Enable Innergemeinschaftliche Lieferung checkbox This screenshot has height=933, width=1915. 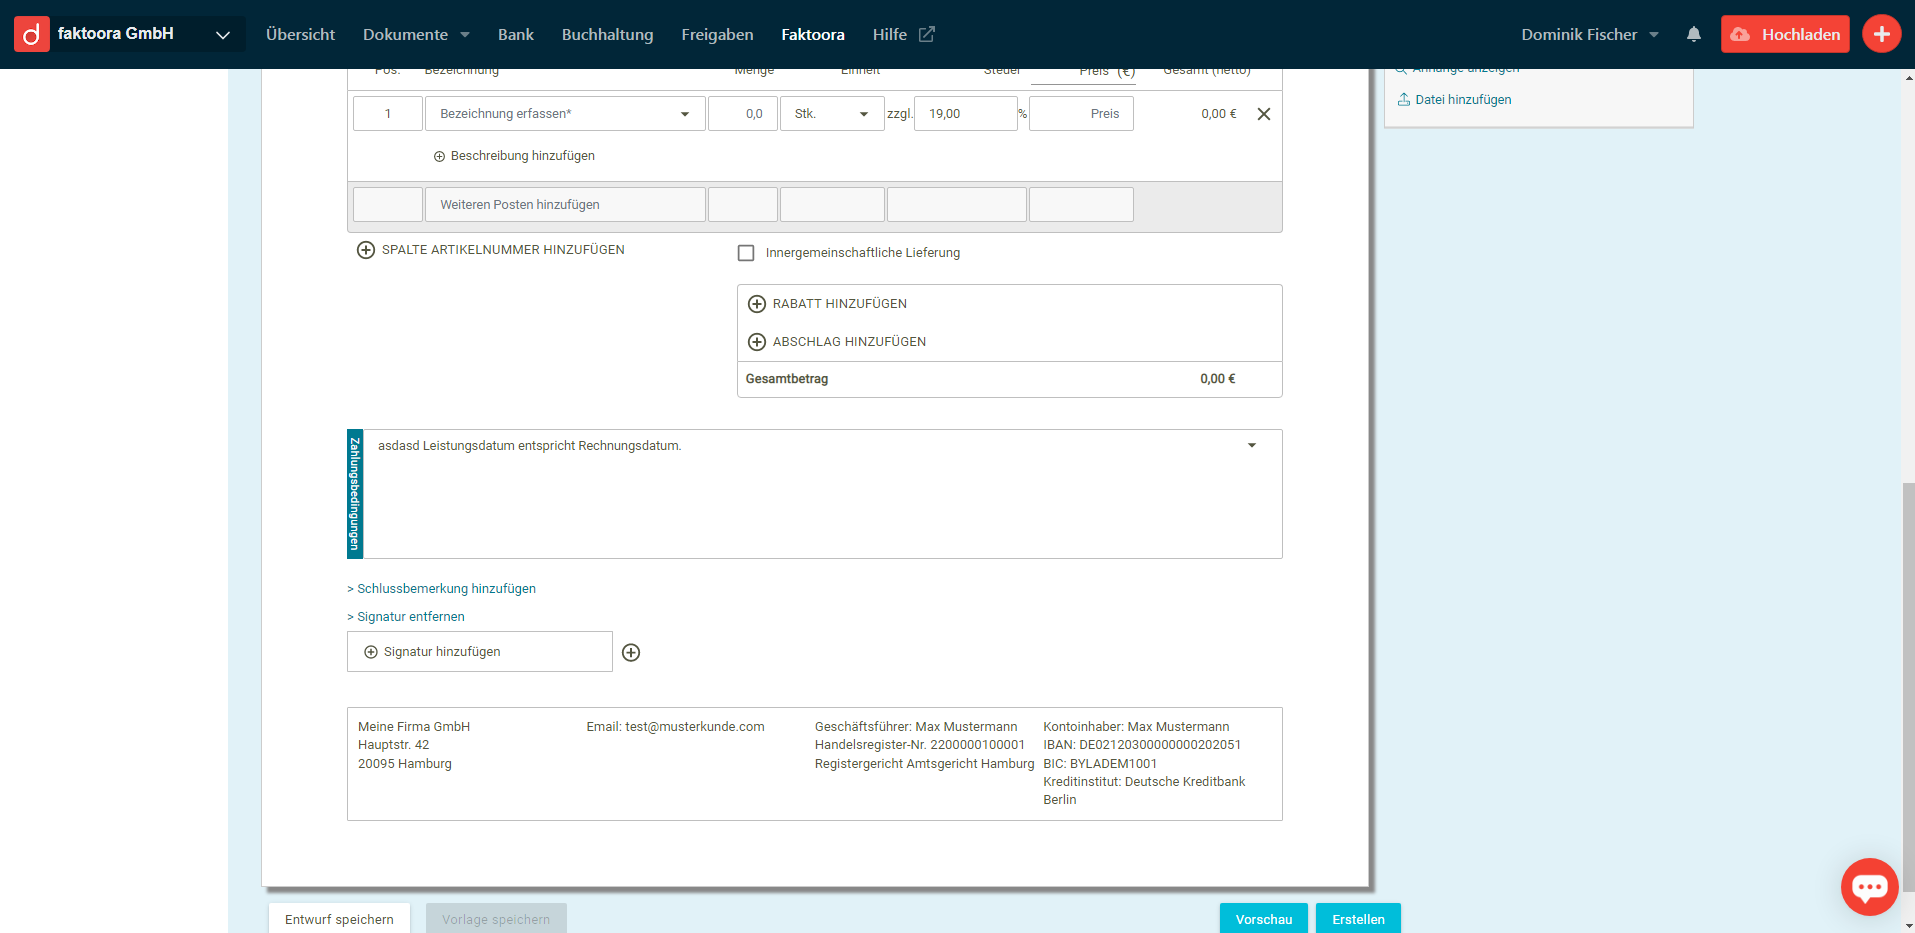coord(746,253)
